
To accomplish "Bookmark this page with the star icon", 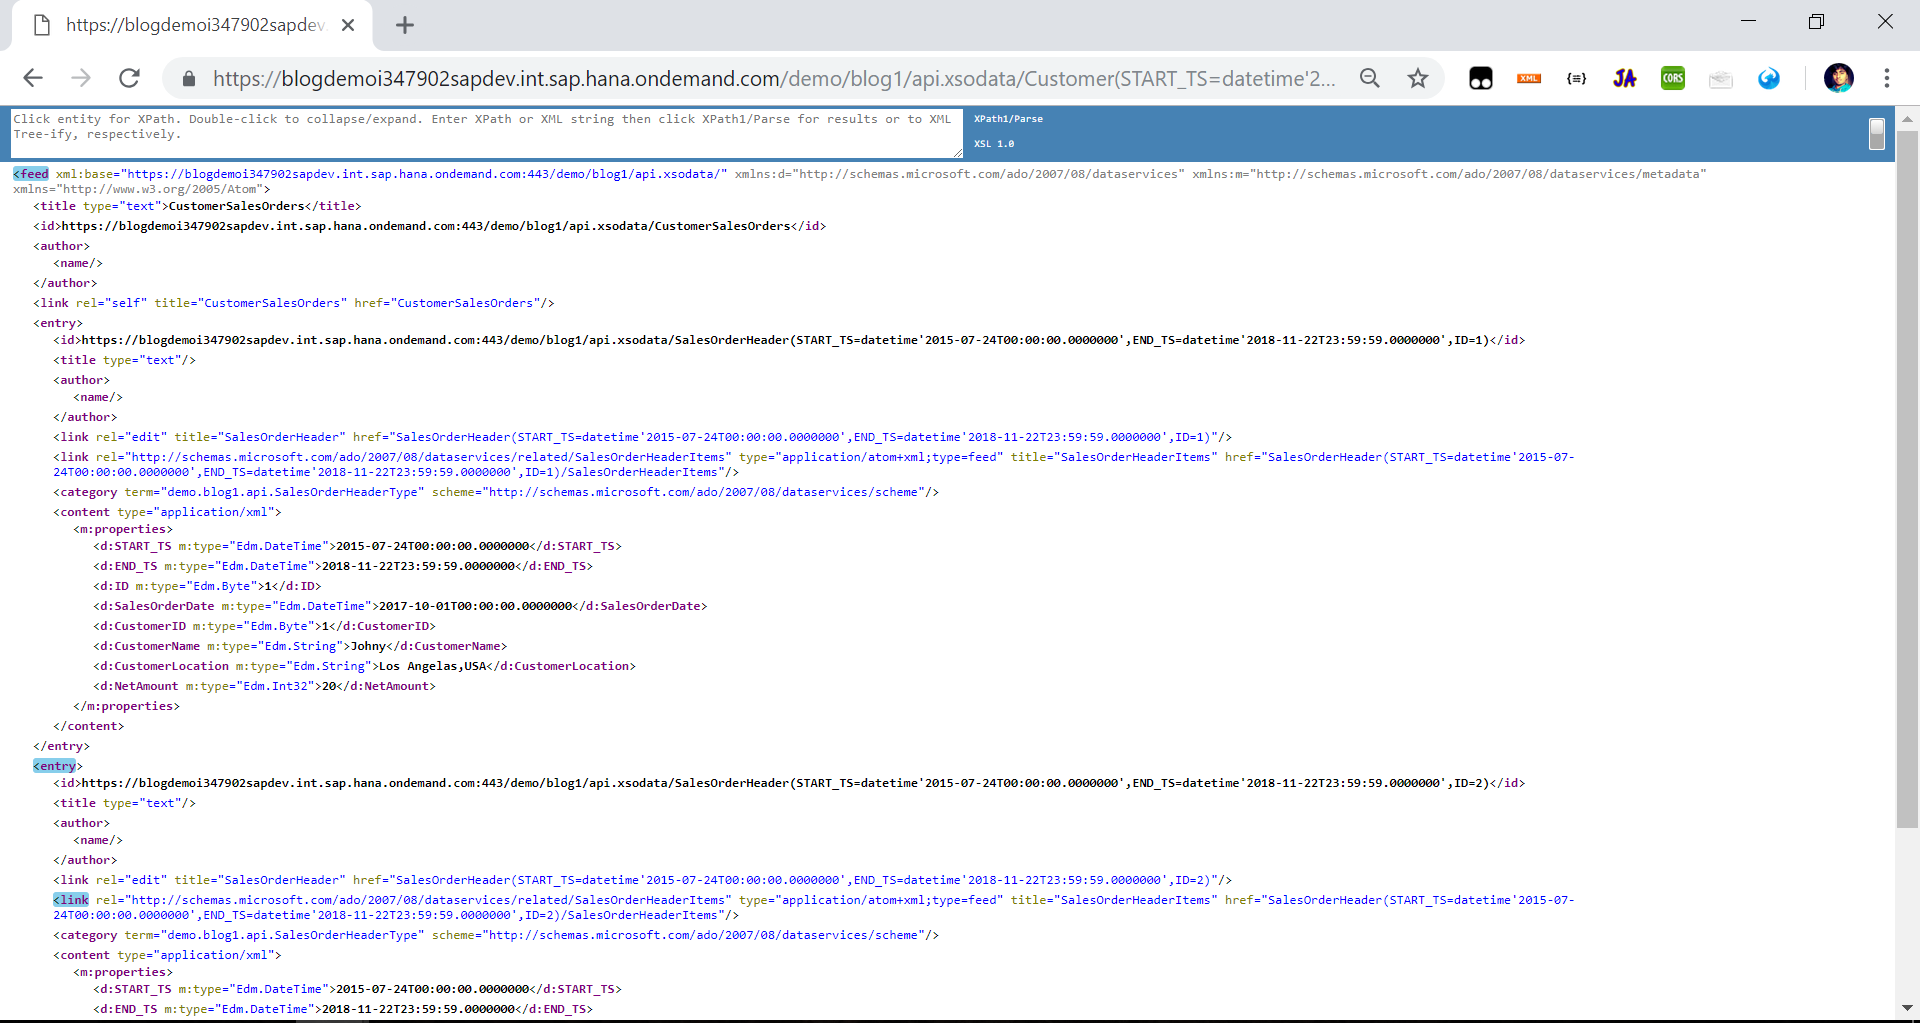I will point(1417,78).
